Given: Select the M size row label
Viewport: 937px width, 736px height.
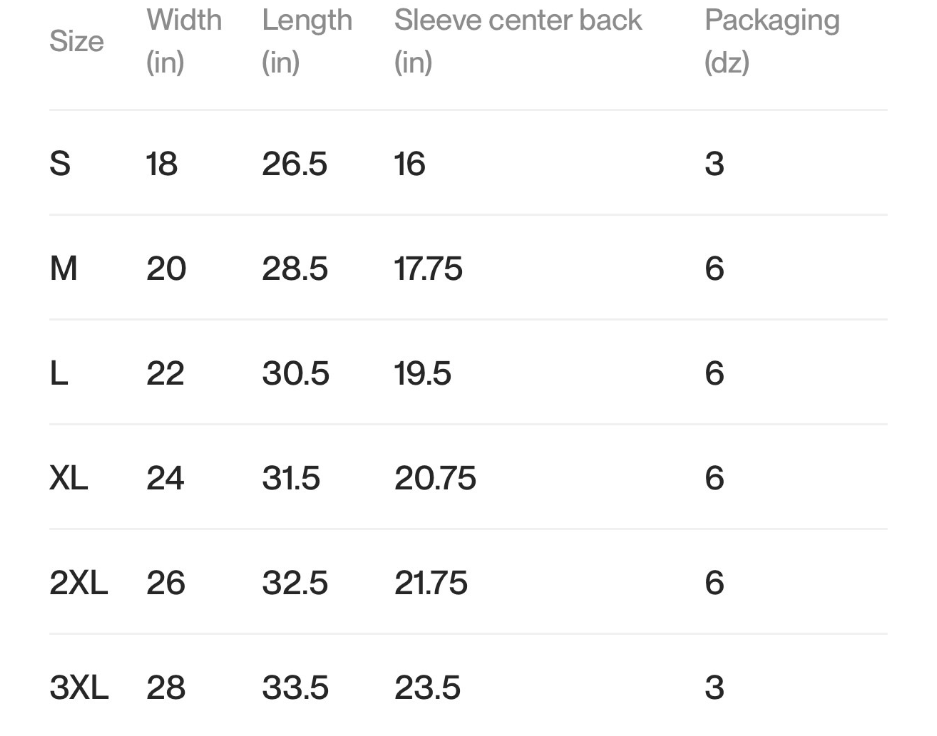Looking at the screenshot, I should [63, 268].
